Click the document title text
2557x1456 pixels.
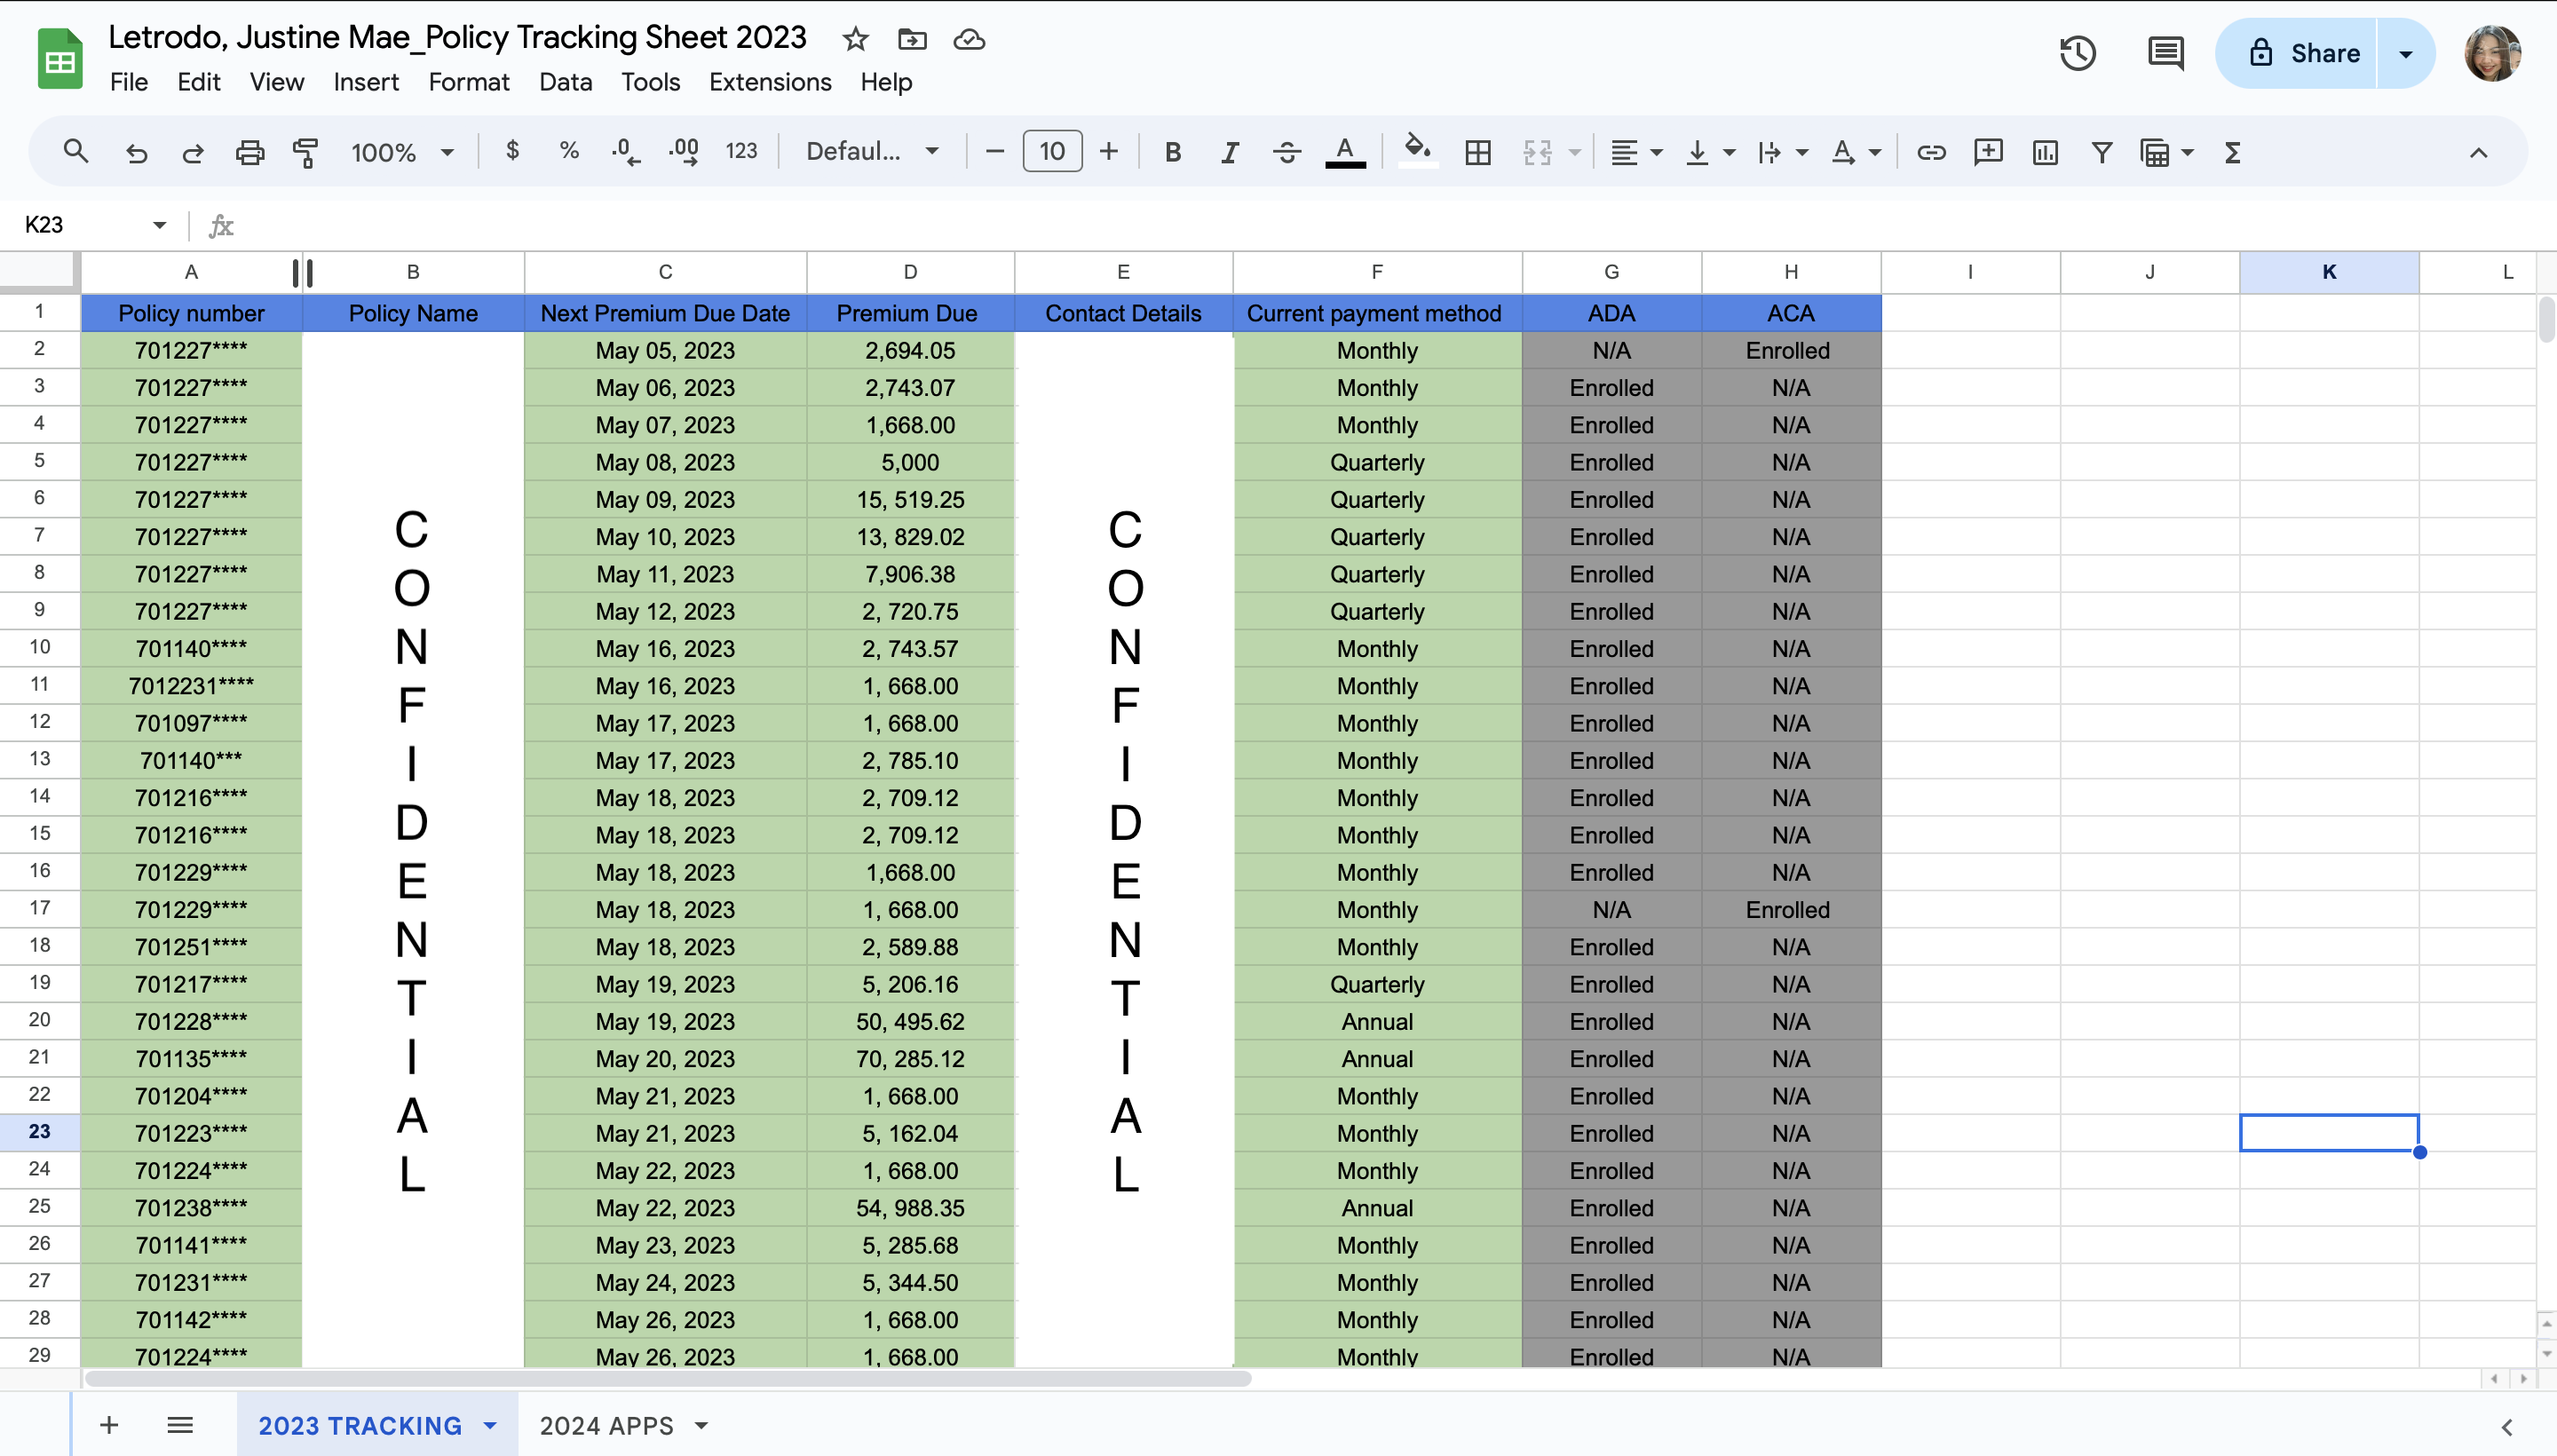457,37
